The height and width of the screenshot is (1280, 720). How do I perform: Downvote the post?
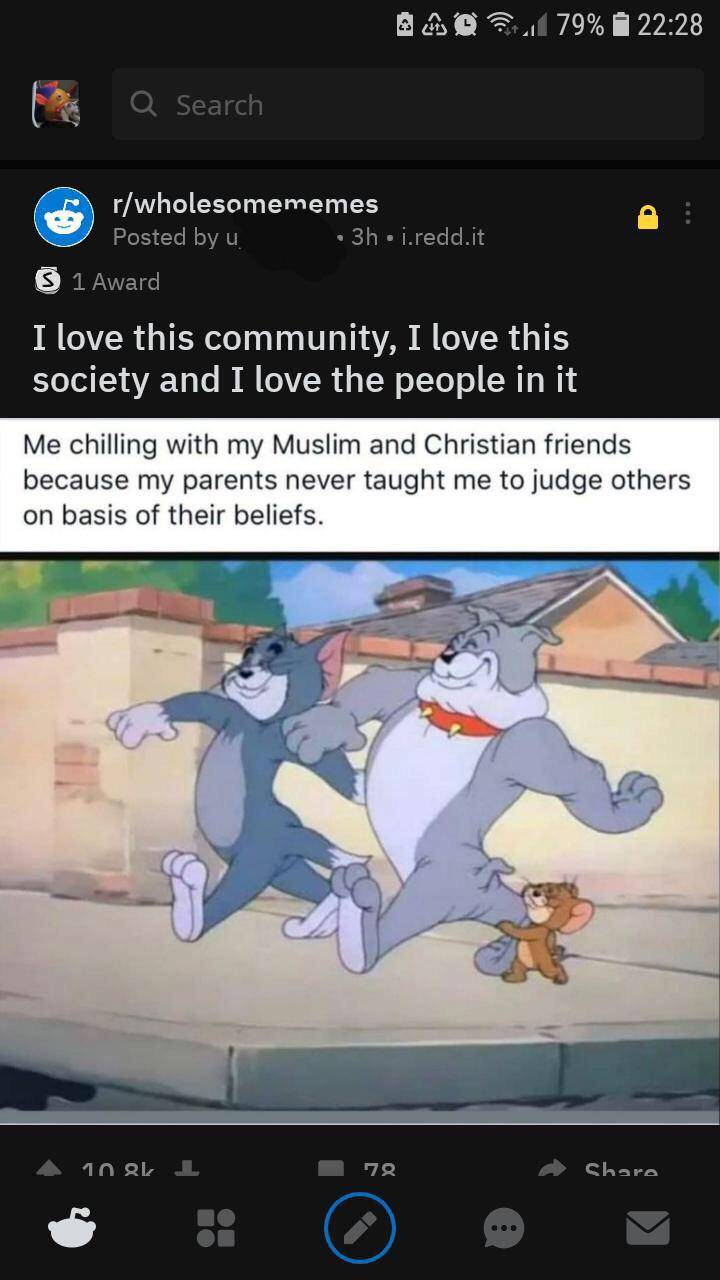pyautogui.click(x=187, y=1169)
